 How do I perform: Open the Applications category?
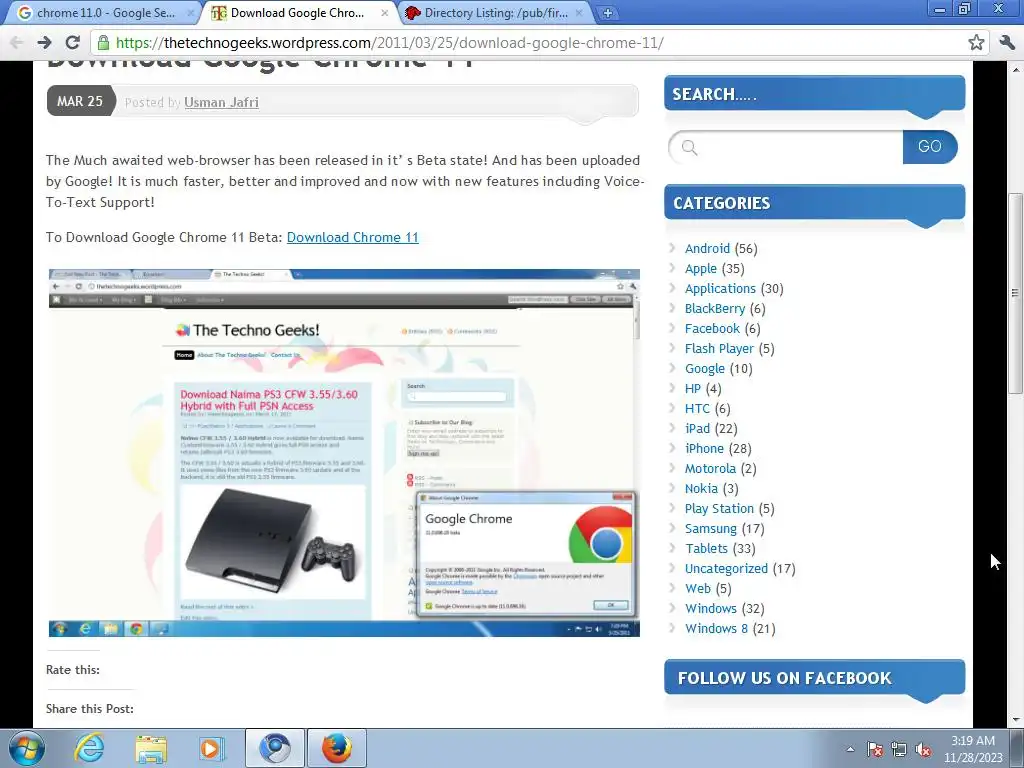click(x=720, y=289)
